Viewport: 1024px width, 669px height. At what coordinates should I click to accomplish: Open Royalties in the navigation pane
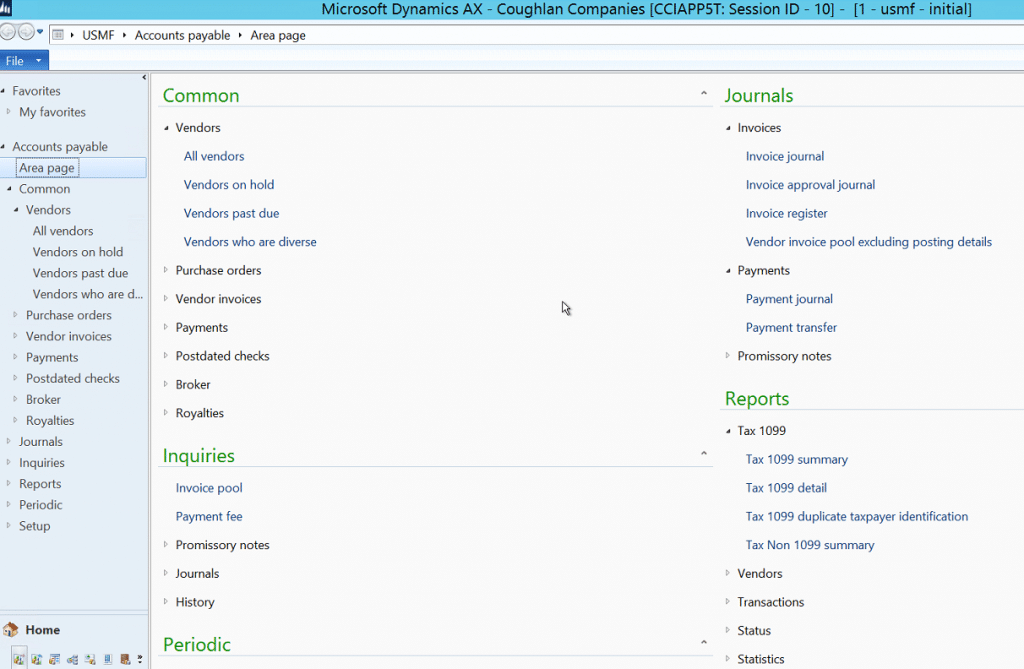pos(50,421)
